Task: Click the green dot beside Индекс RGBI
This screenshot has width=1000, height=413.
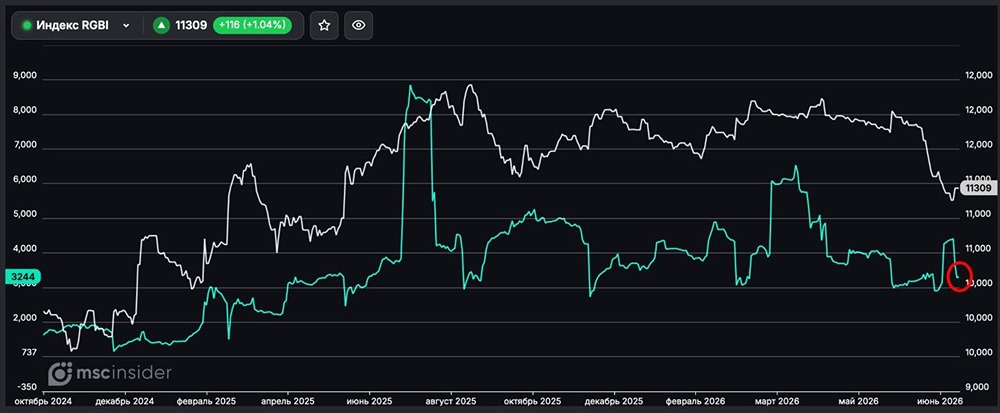Action: pos(27,25)
